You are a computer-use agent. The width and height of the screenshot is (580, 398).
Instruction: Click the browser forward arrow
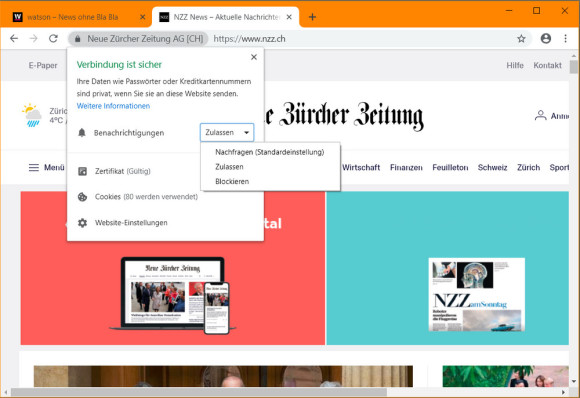coord(34,38)
